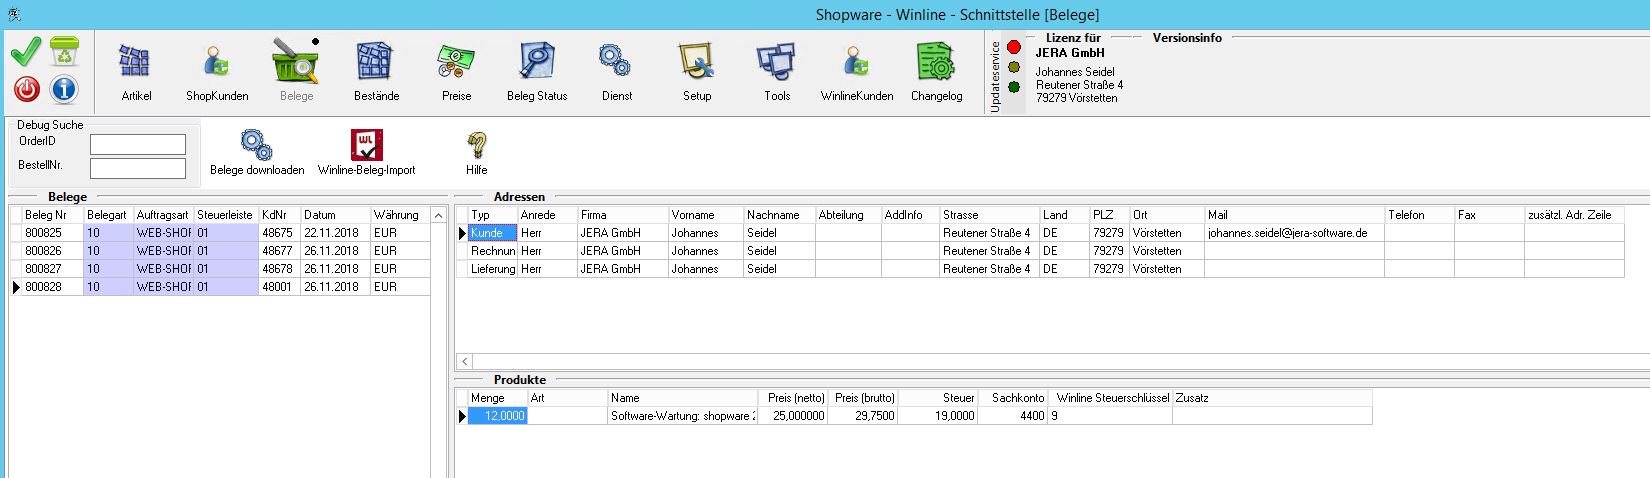This screenshot has width=1650, height=478.
Task: Start the Winline-Beleg-Import
Action: (366, 152)
